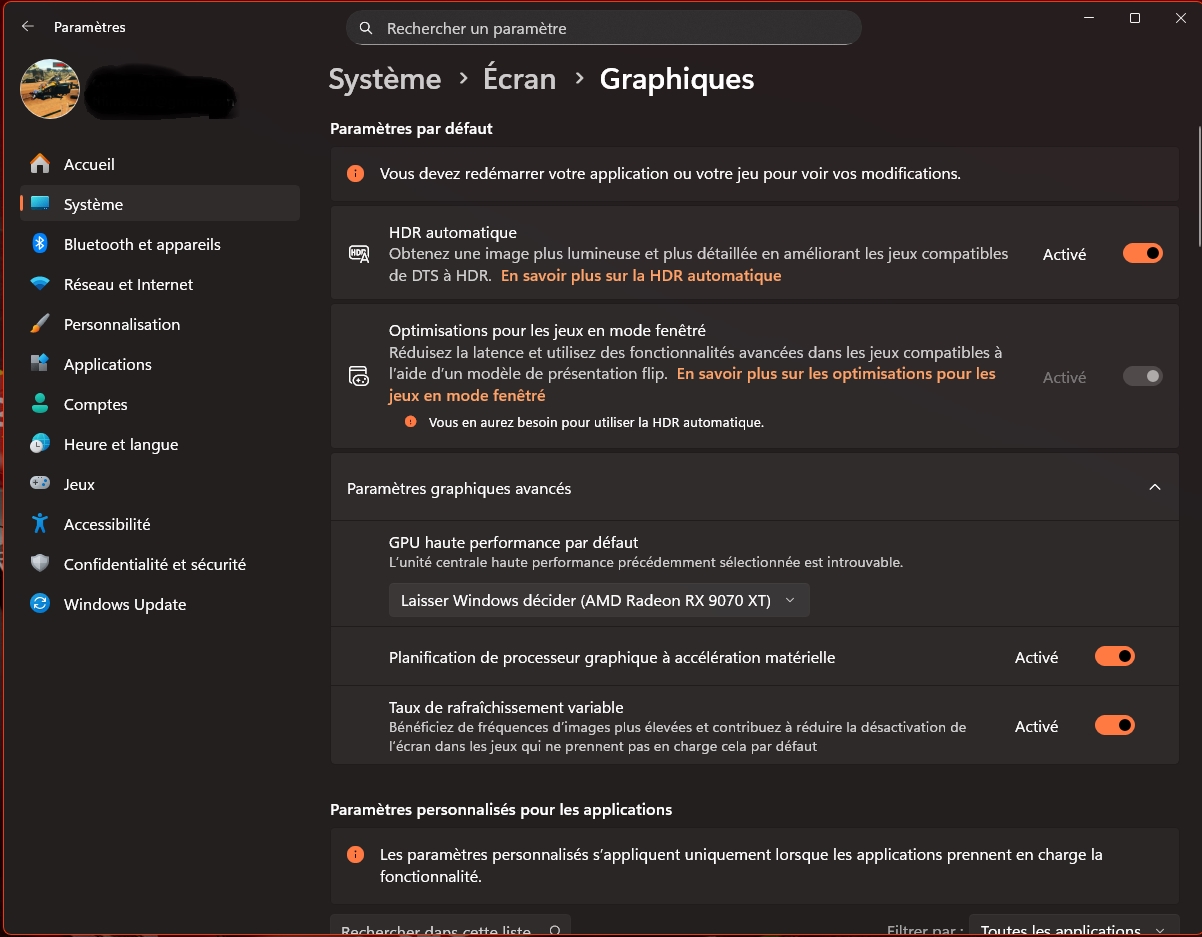Image resolution: width=1202 pixels, height=937 pixels.
Task: Go to Écran in the breadcrumb
Action: (519, 79)
